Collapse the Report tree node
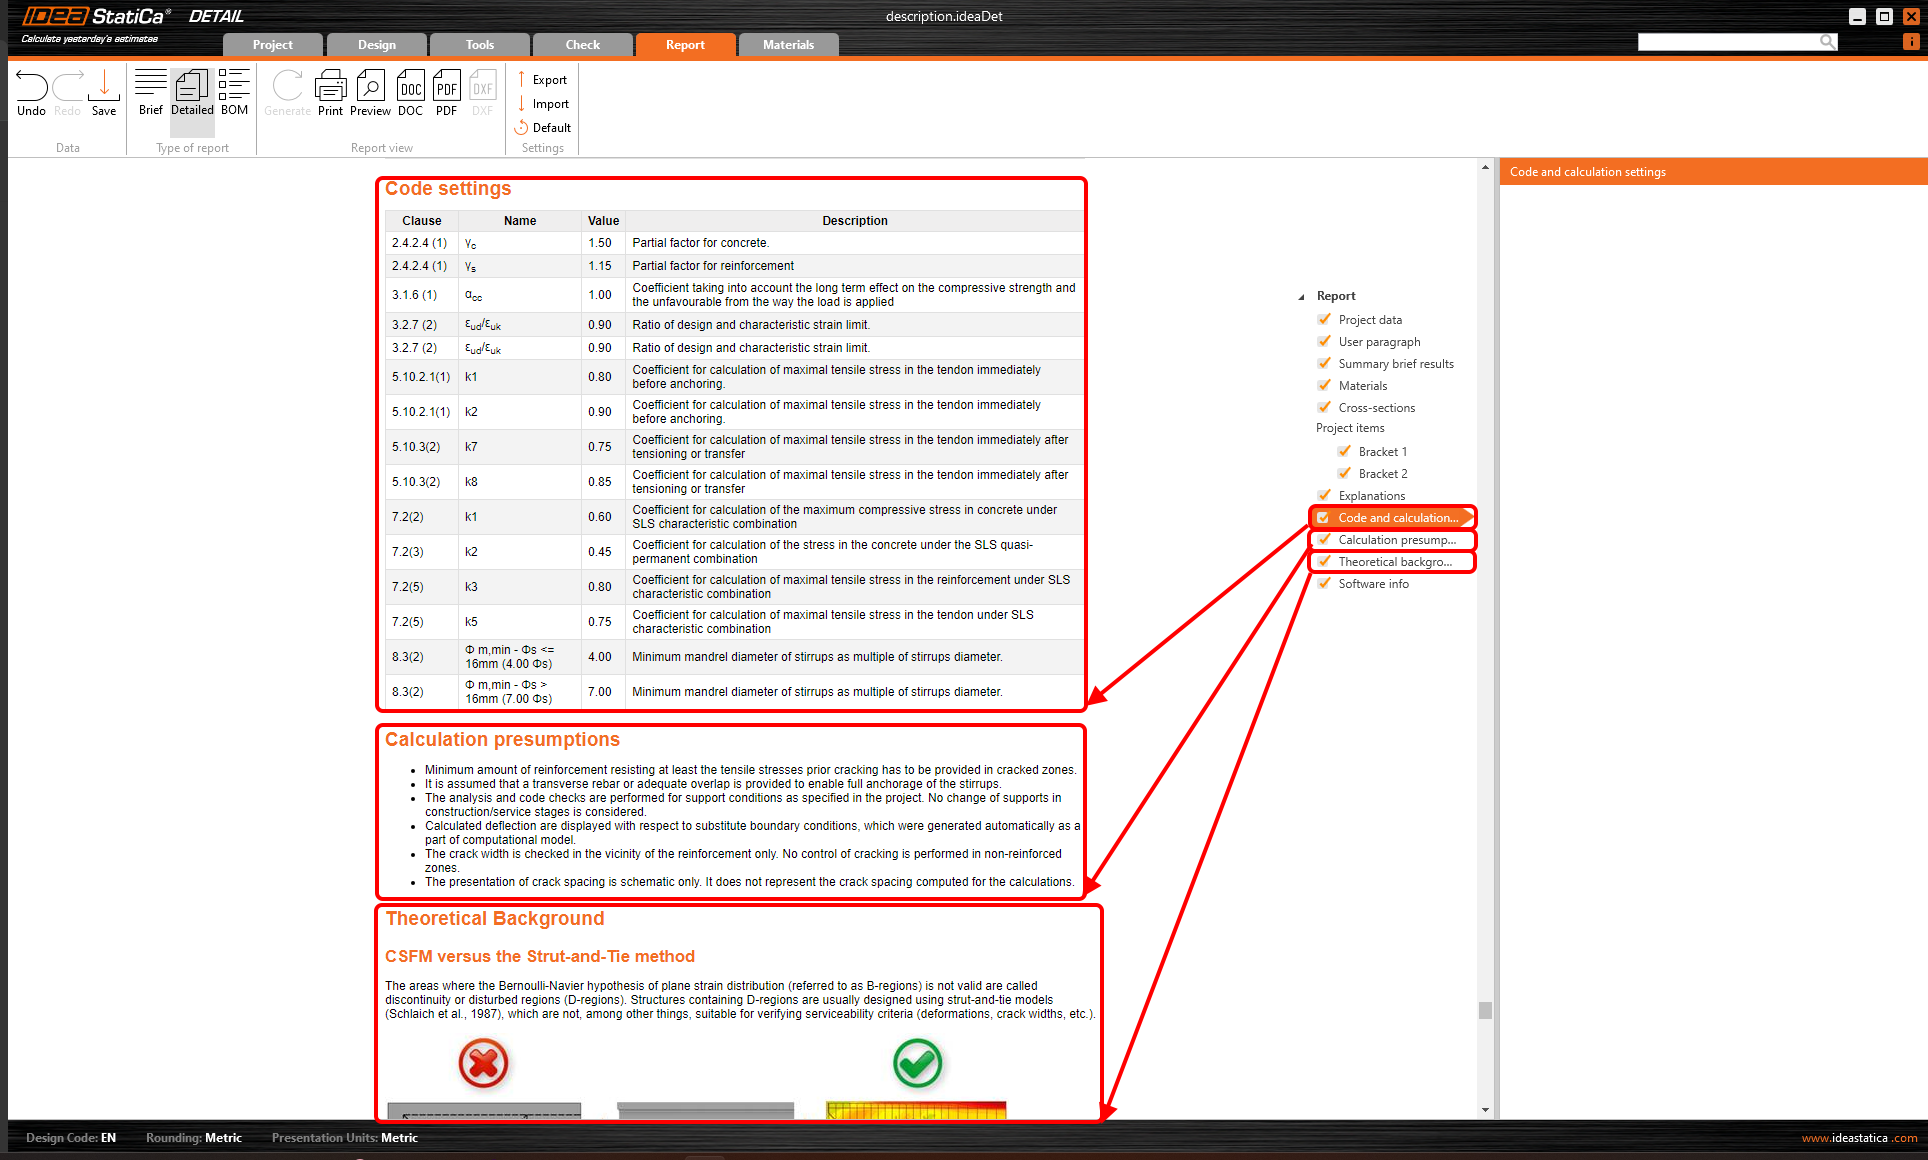The height and width of the screenshot is (1160, 1928). coord(1302,296)
